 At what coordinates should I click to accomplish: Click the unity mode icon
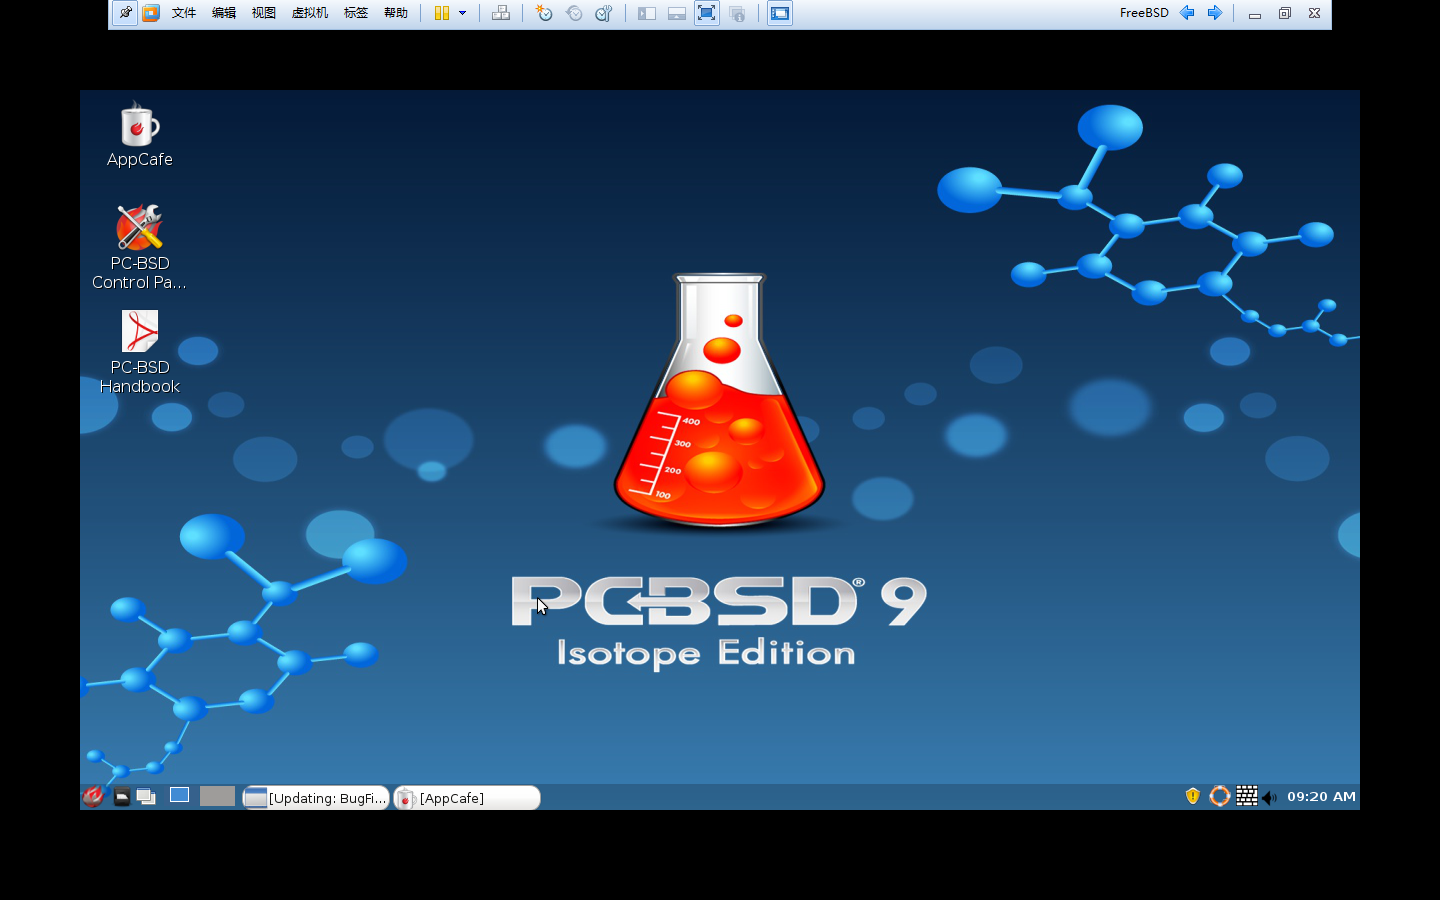737,13
